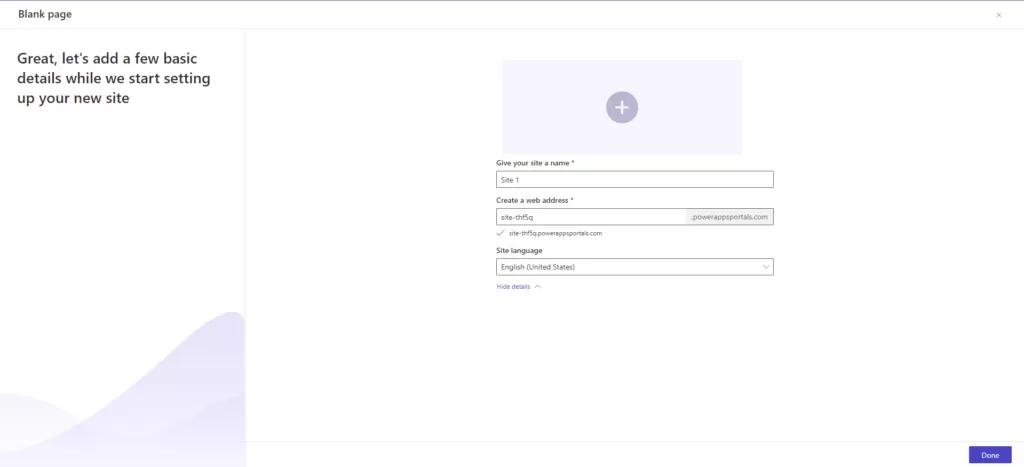The height and width of the screenshot is (467, 1024).
Task: Click inside the Site 1 name field
Action: pyautogui.click(x=634, y=180)
